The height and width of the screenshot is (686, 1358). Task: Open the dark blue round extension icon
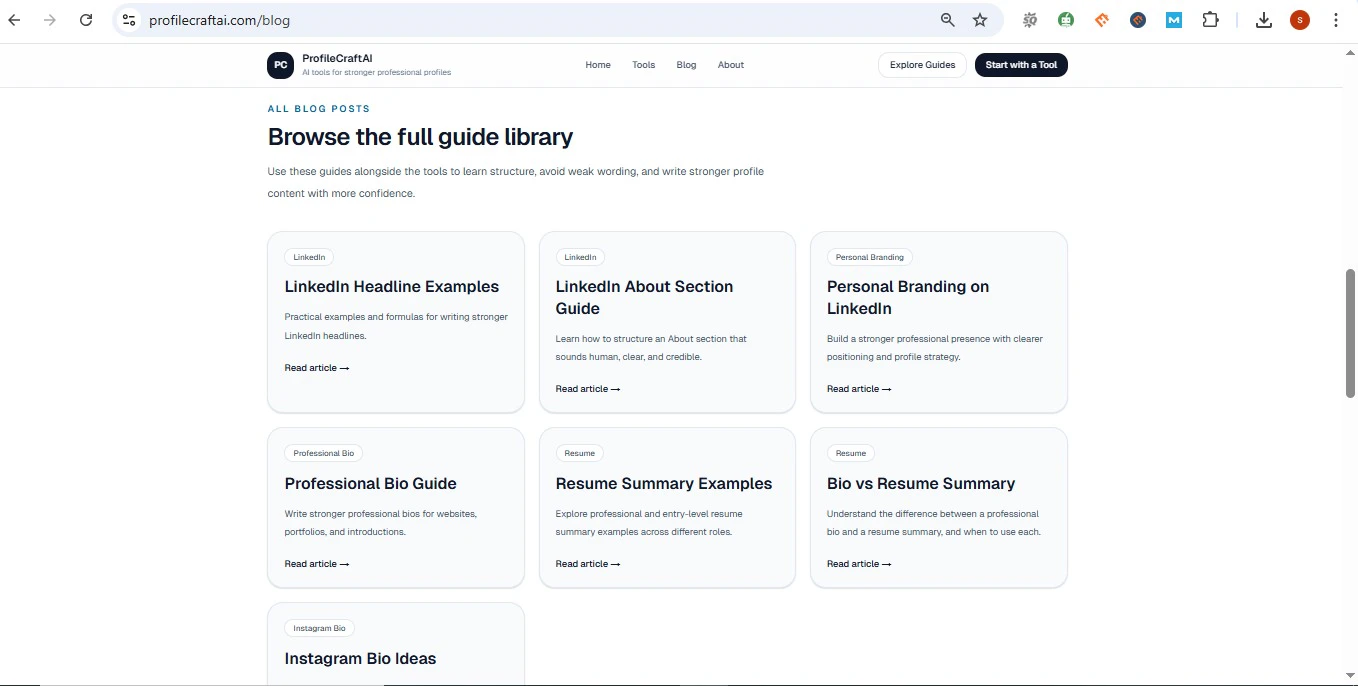point(1138,20)
